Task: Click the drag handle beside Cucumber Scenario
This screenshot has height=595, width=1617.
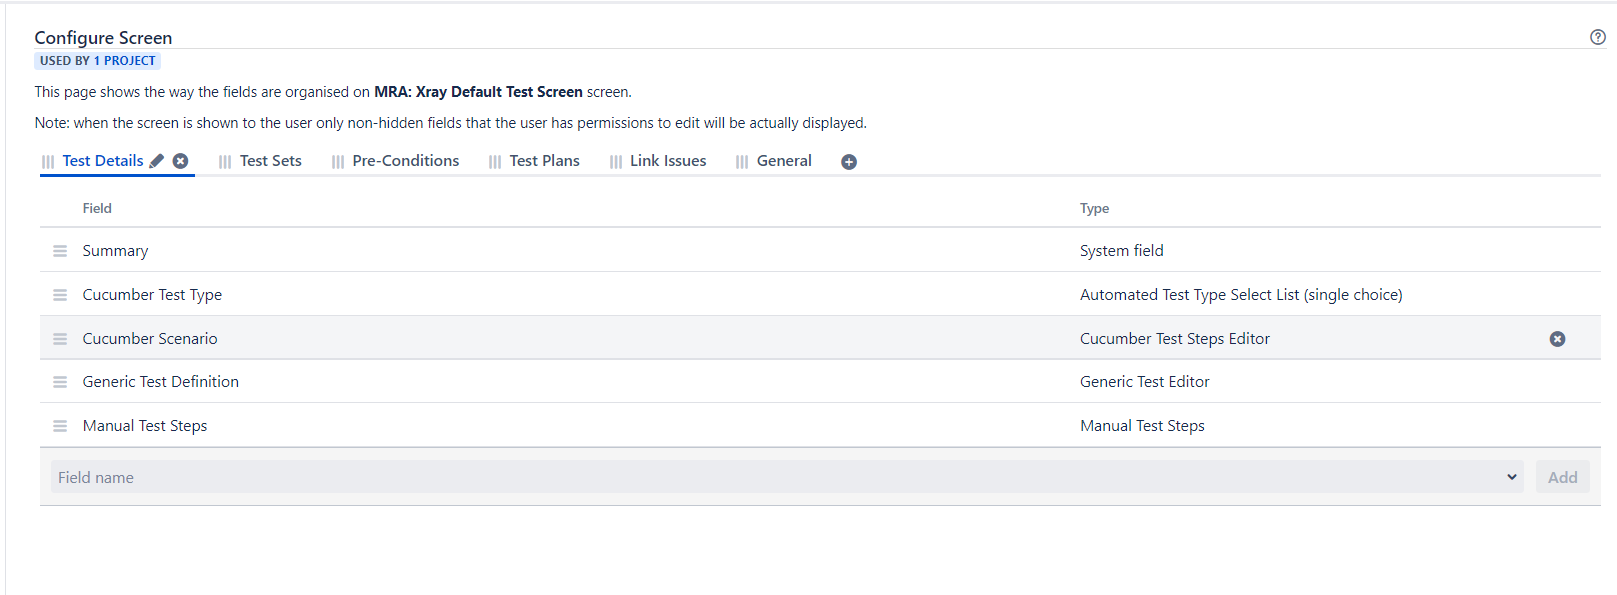Action: [60, 339]
